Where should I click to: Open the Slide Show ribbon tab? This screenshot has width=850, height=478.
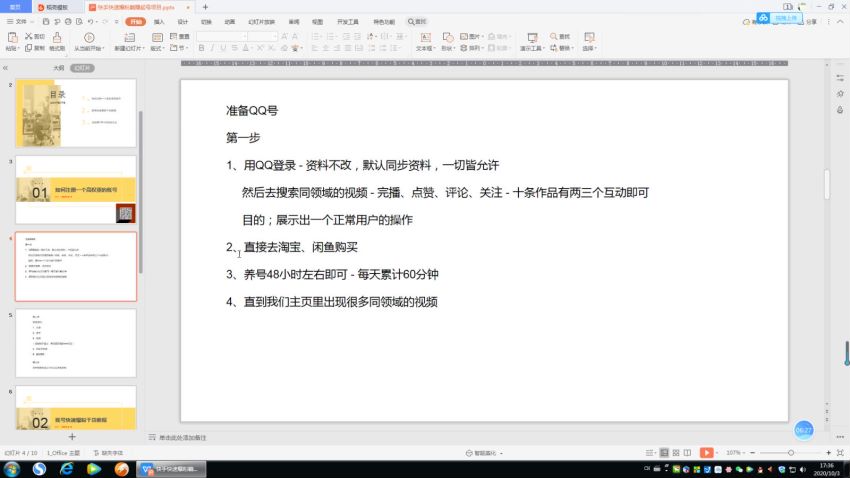[x=261, y=22]
